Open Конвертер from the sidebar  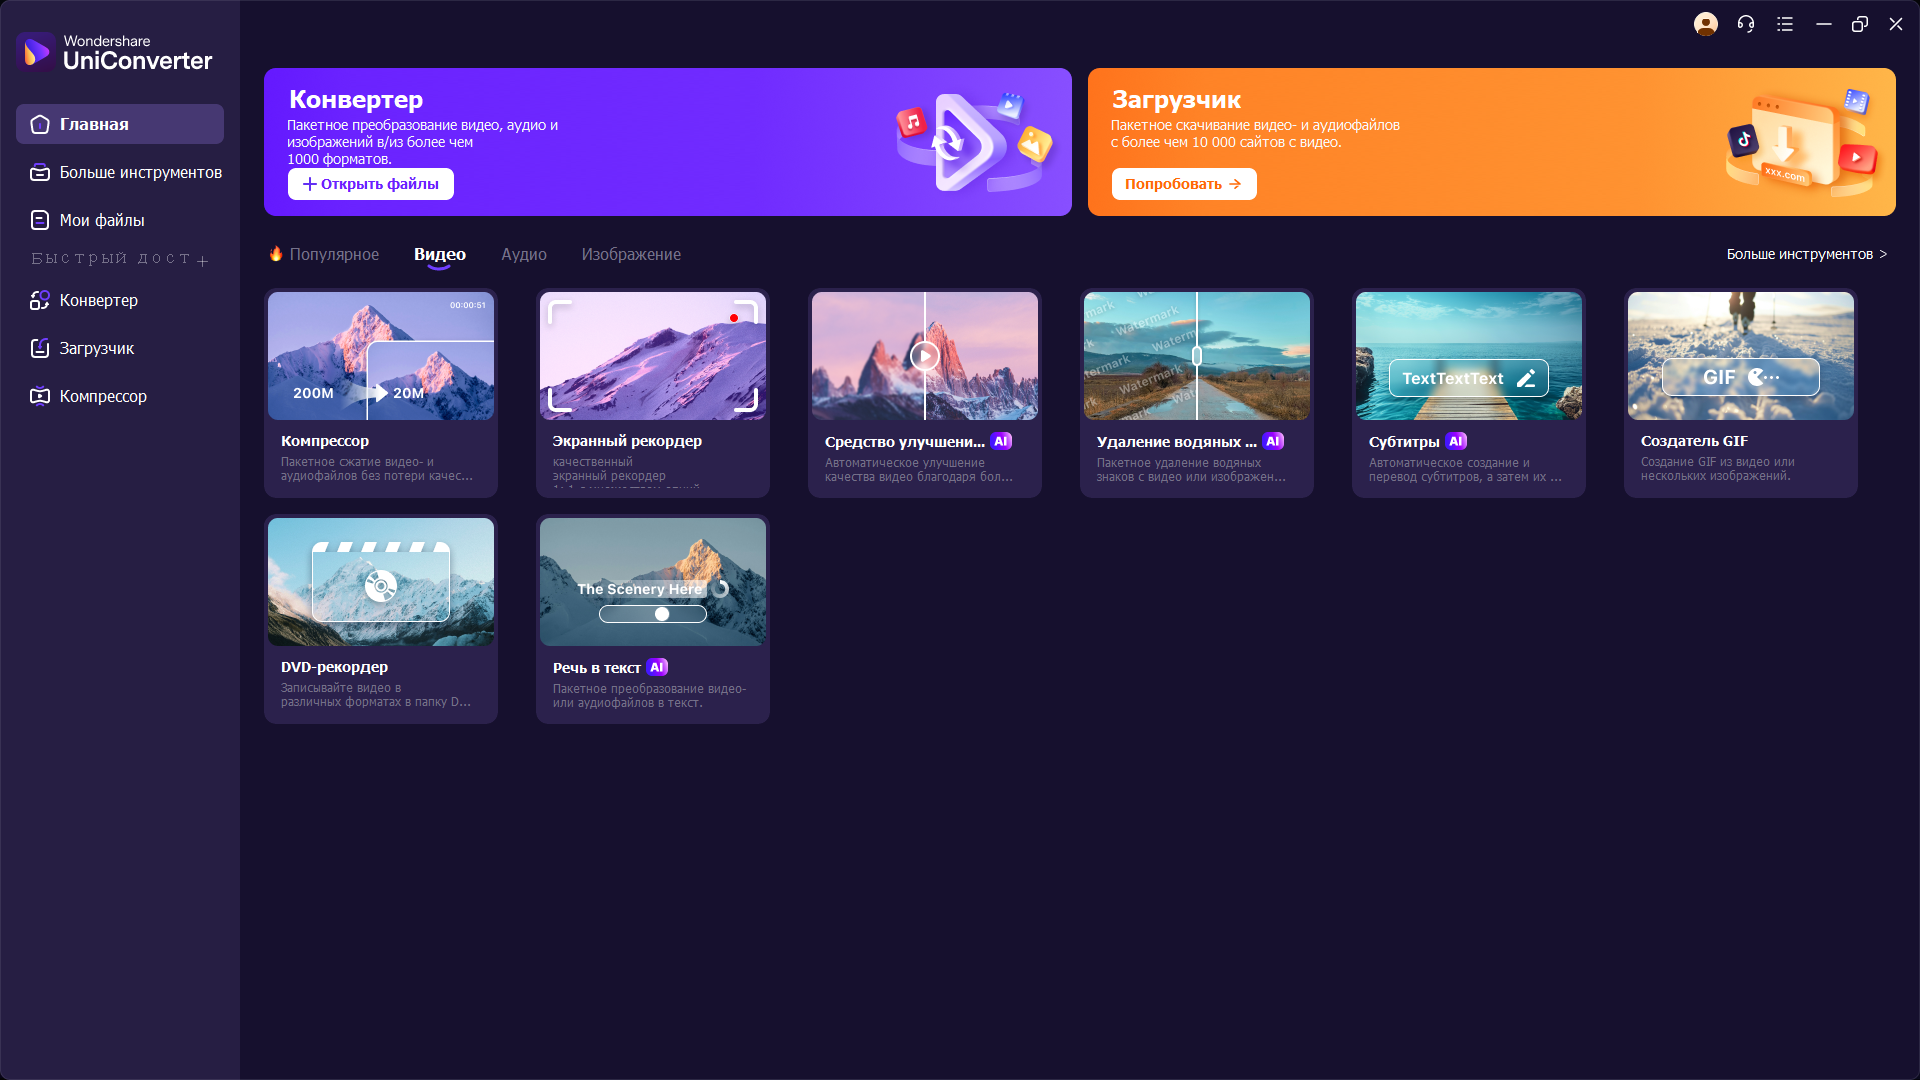click(x=98, y=300)
